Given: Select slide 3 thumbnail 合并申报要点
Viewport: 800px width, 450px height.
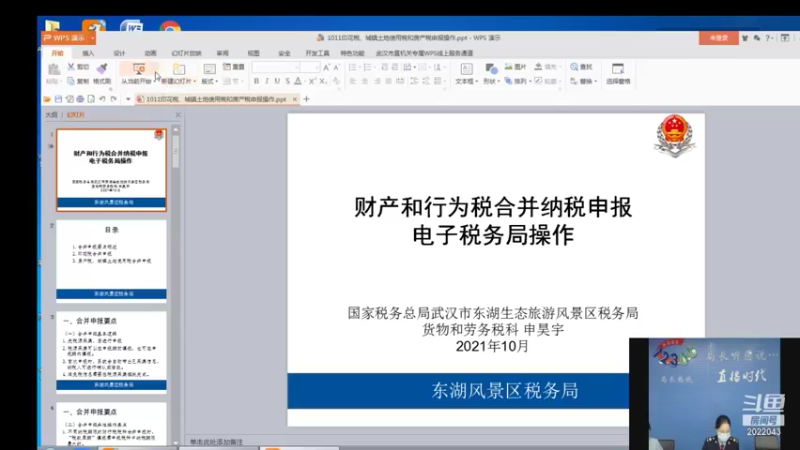Looking at the screenshot, I should (111, 352).
